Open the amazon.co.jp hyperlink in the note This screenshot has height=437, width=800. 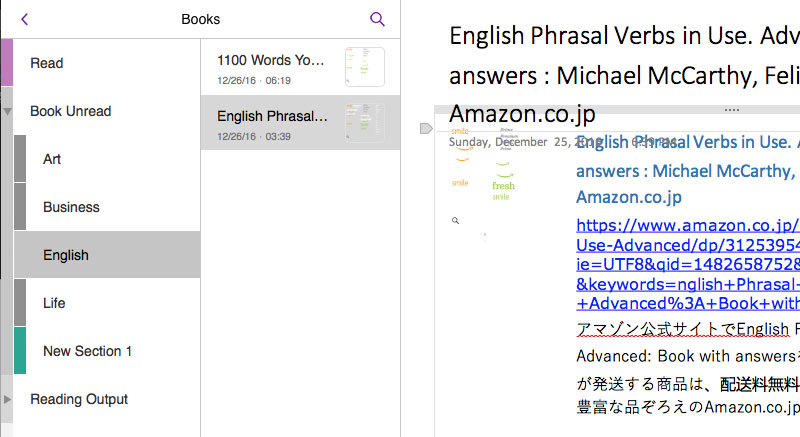point(688,264)
